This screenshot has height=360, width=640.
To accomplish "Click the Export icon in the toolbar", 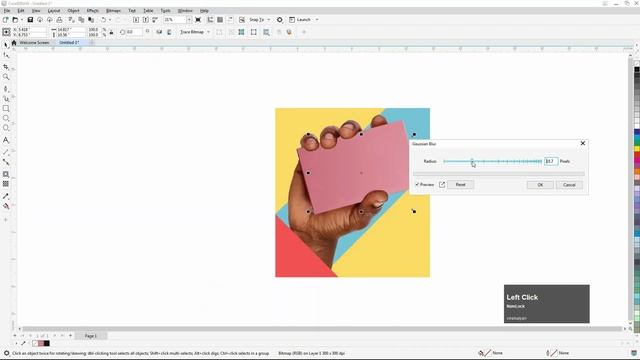I will tap(146, 20).
